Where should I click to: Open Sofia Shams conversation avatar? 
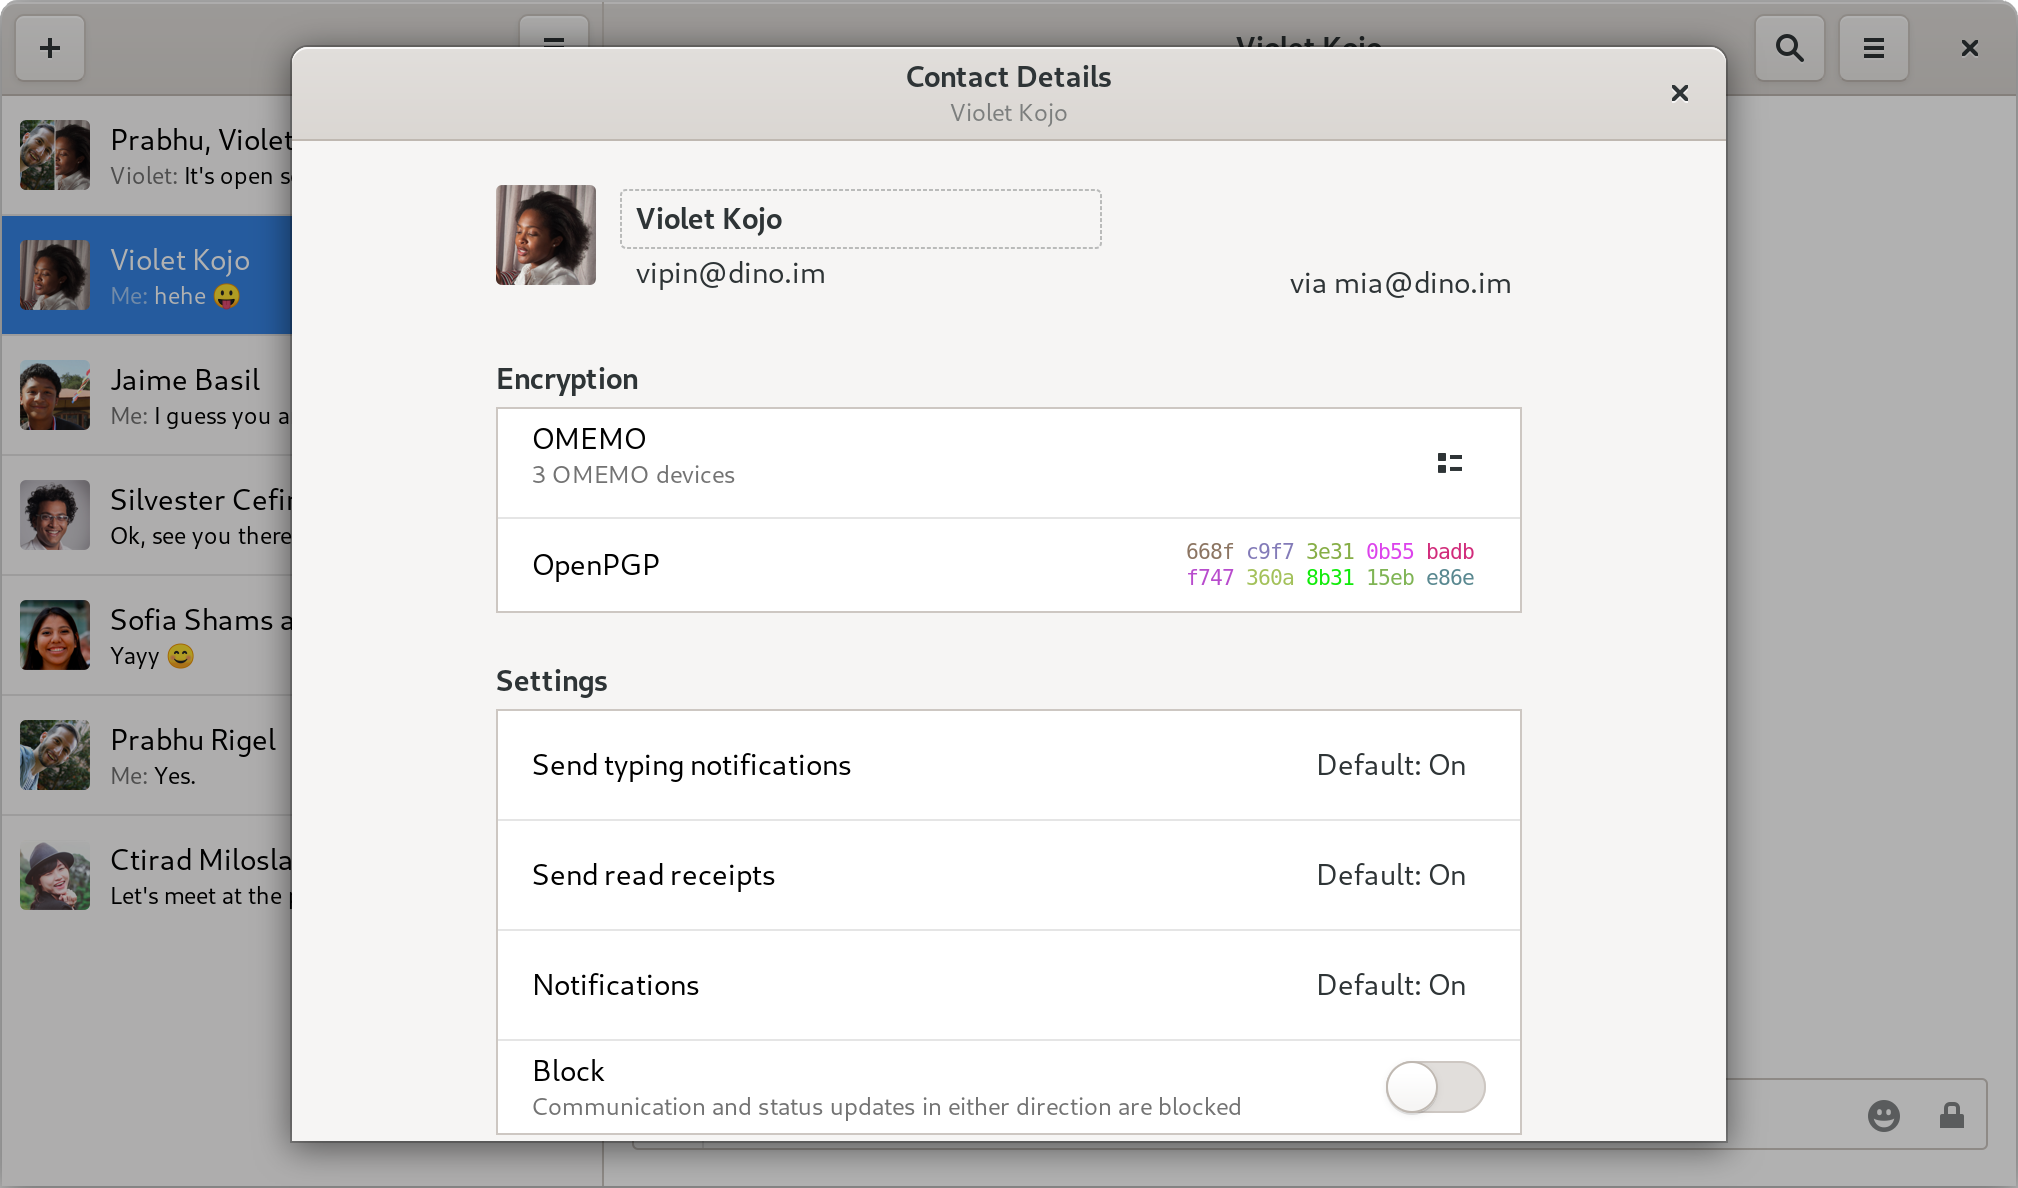pyautogui.click(x=55, y=636)
